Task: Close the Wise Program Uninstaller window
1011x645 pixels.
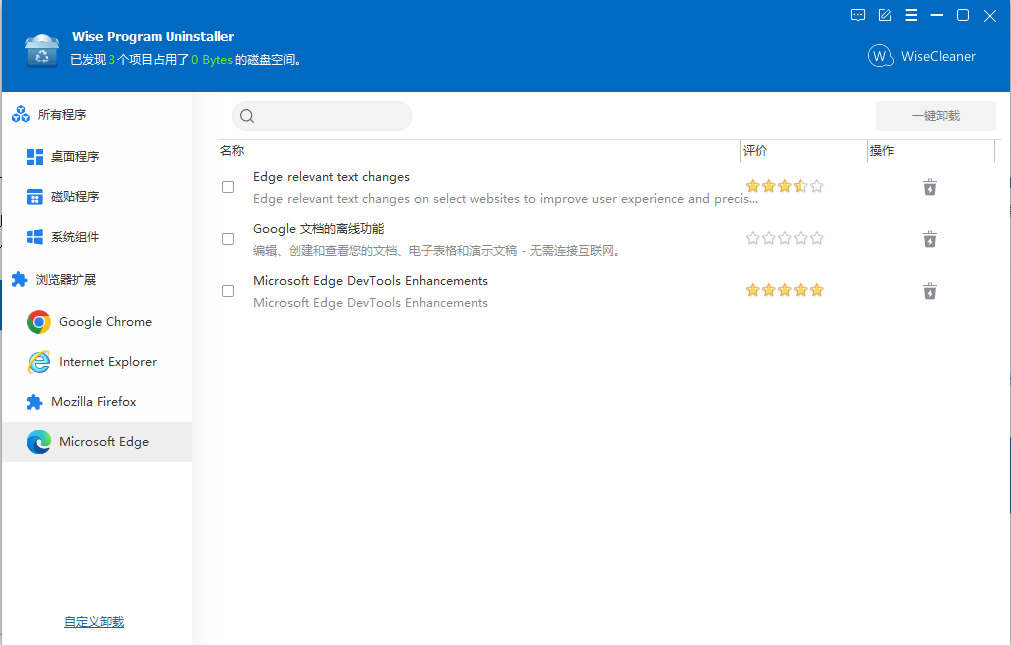Action: (990, 15)
